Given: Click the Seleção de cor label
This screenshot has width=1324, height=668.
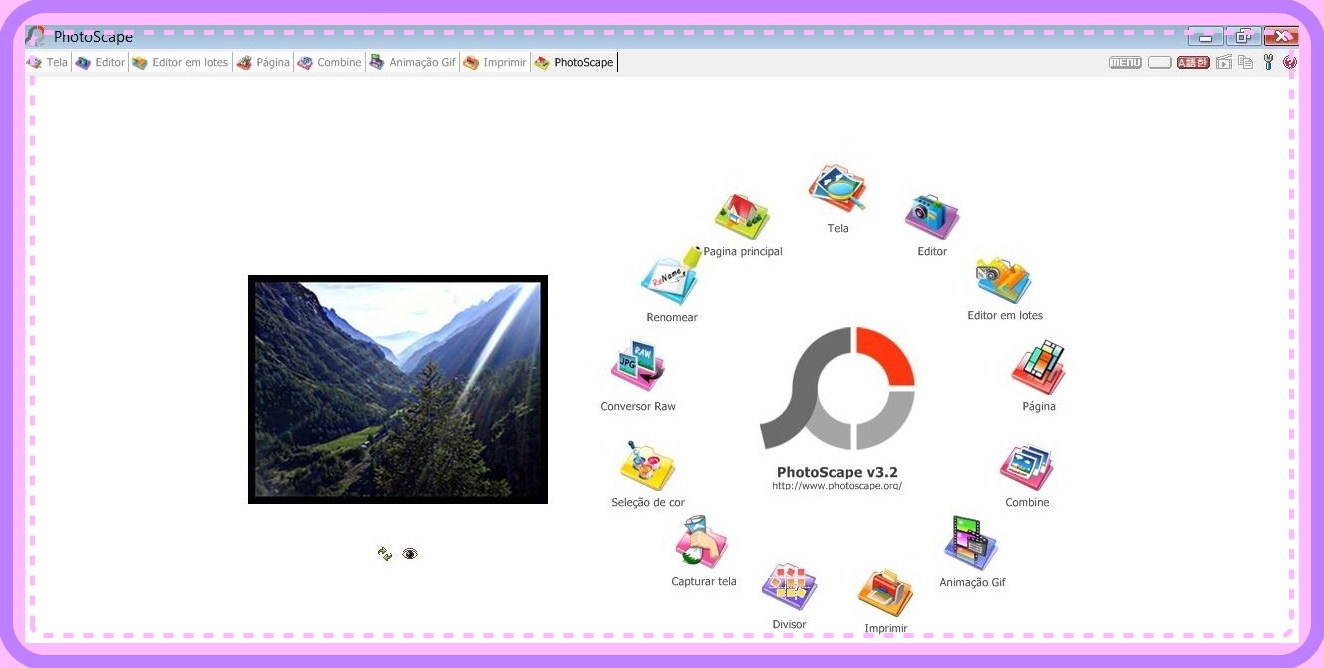Looking at the screenshot, I should tap(648, 502).
